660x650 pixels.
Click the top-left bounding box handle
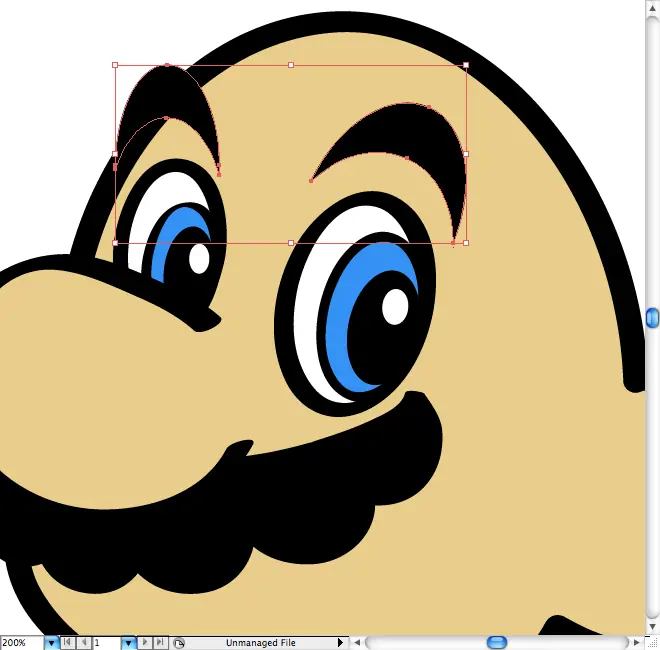tap(115, 65)
